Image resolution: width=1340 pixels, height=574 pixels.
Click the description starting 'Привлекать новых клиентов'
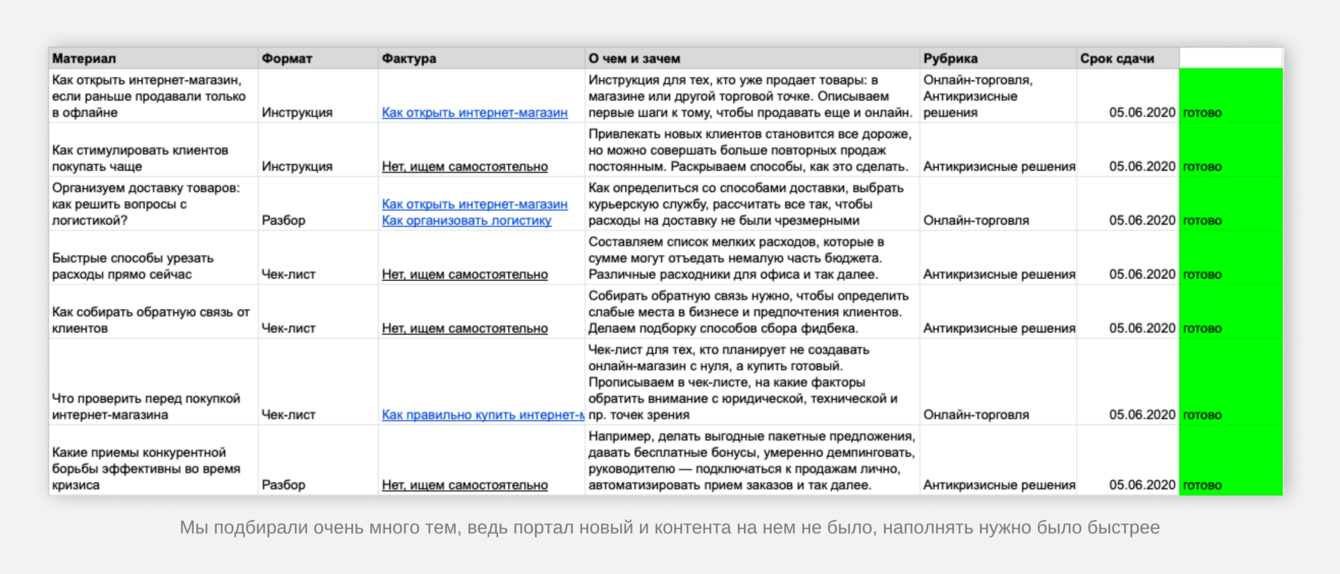coord(750,150)
